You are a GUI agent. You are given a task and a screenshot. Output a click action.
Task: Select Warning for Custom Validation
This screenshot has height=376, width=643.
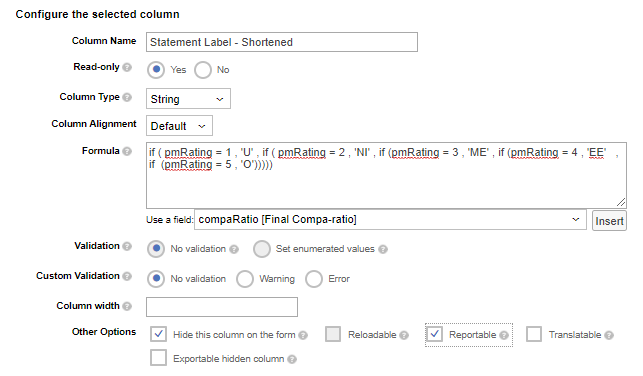tap(245, 279)
